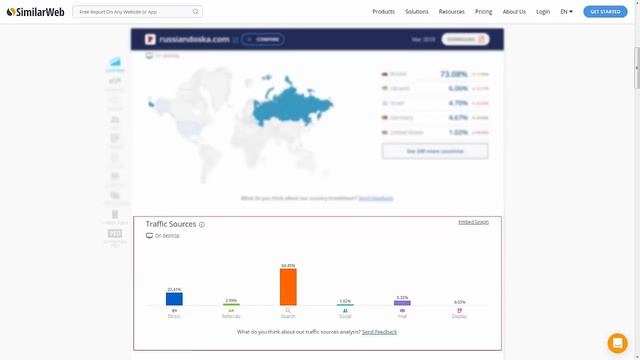Click the page vertical scrollbar thumb
Viewport: 640px width, 360px height.
coord(637,67)
